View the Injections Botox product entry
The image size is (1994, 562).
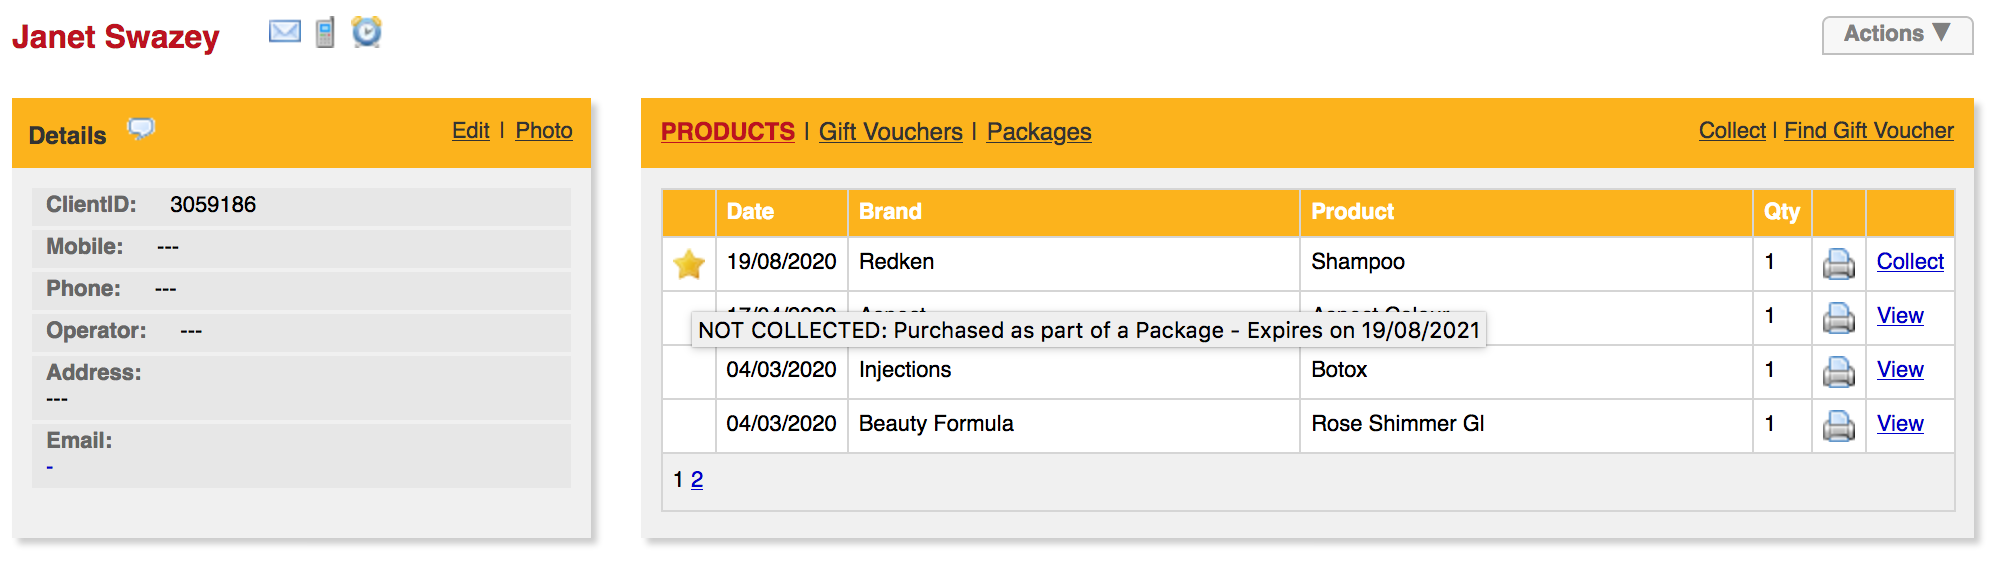(x=1899, y=370)
